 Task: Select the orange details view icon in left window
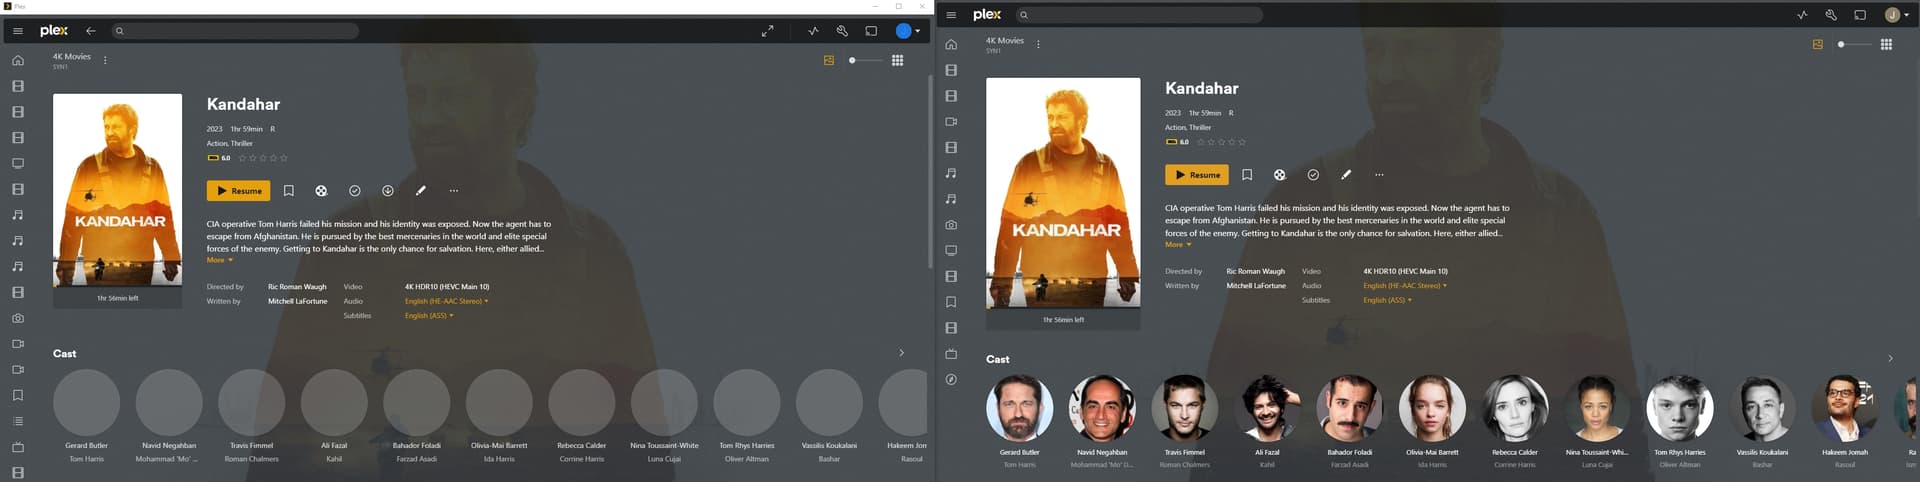coord(828,60)
